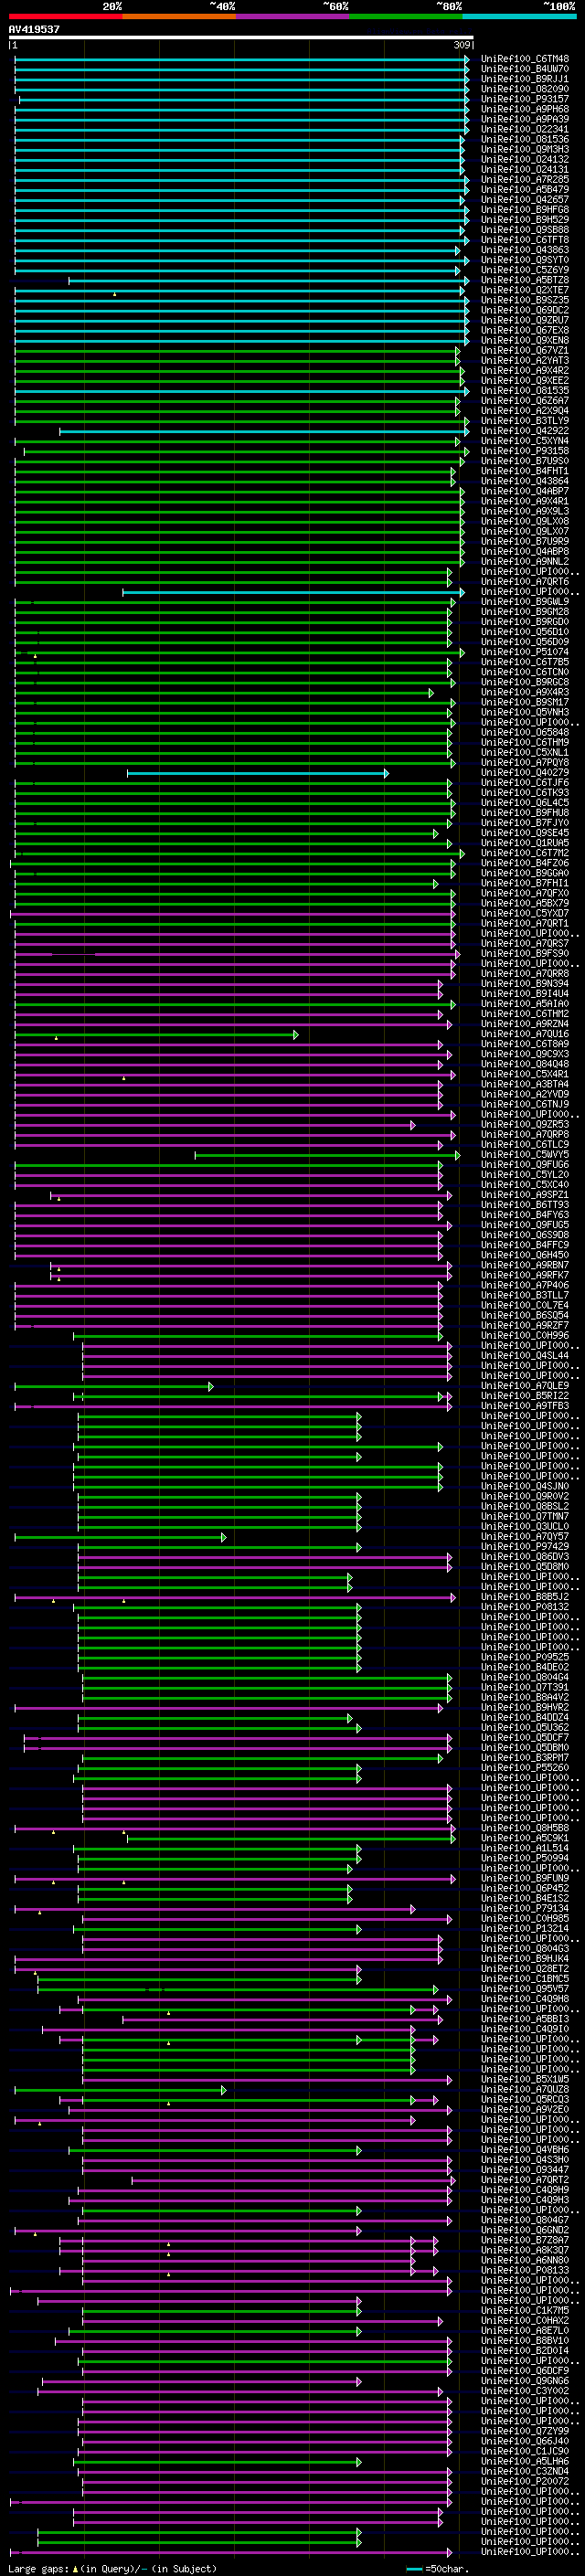Click hit label UniRef100_P51074
Screen dimensions: 585x2576
(x=525, y=652)
